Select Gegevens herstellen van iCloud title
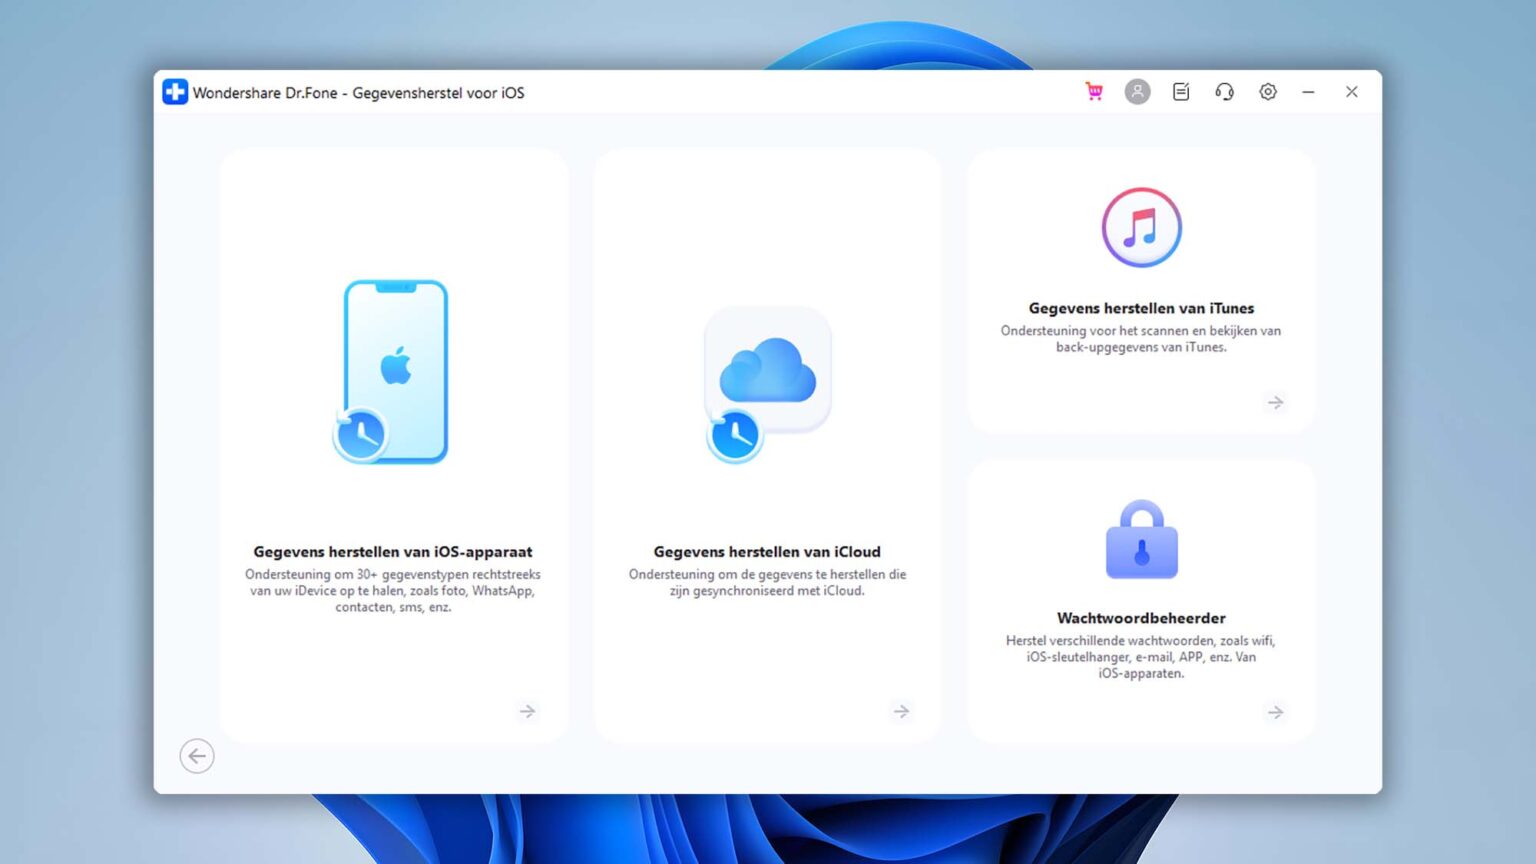 [767, 552]
